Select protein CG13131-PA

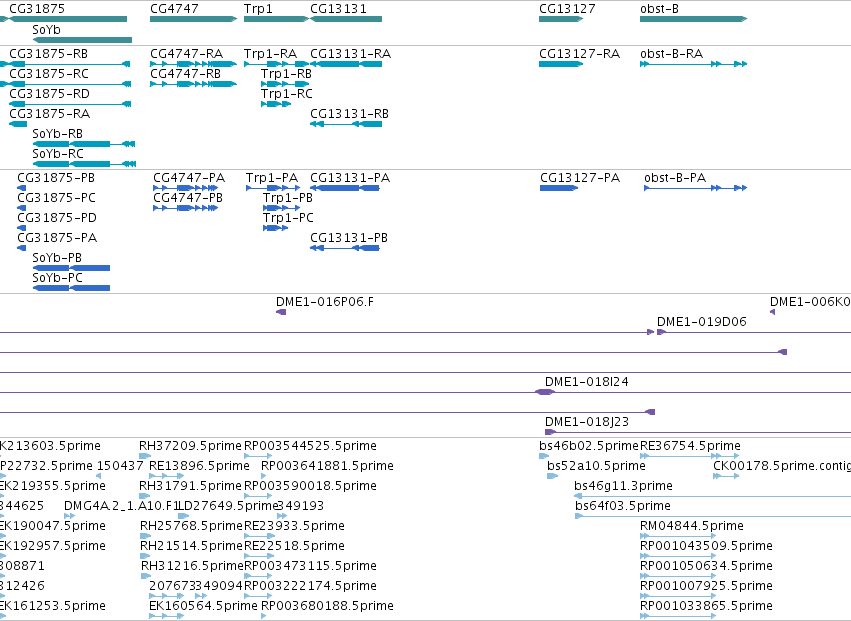[x=345, y=188]
